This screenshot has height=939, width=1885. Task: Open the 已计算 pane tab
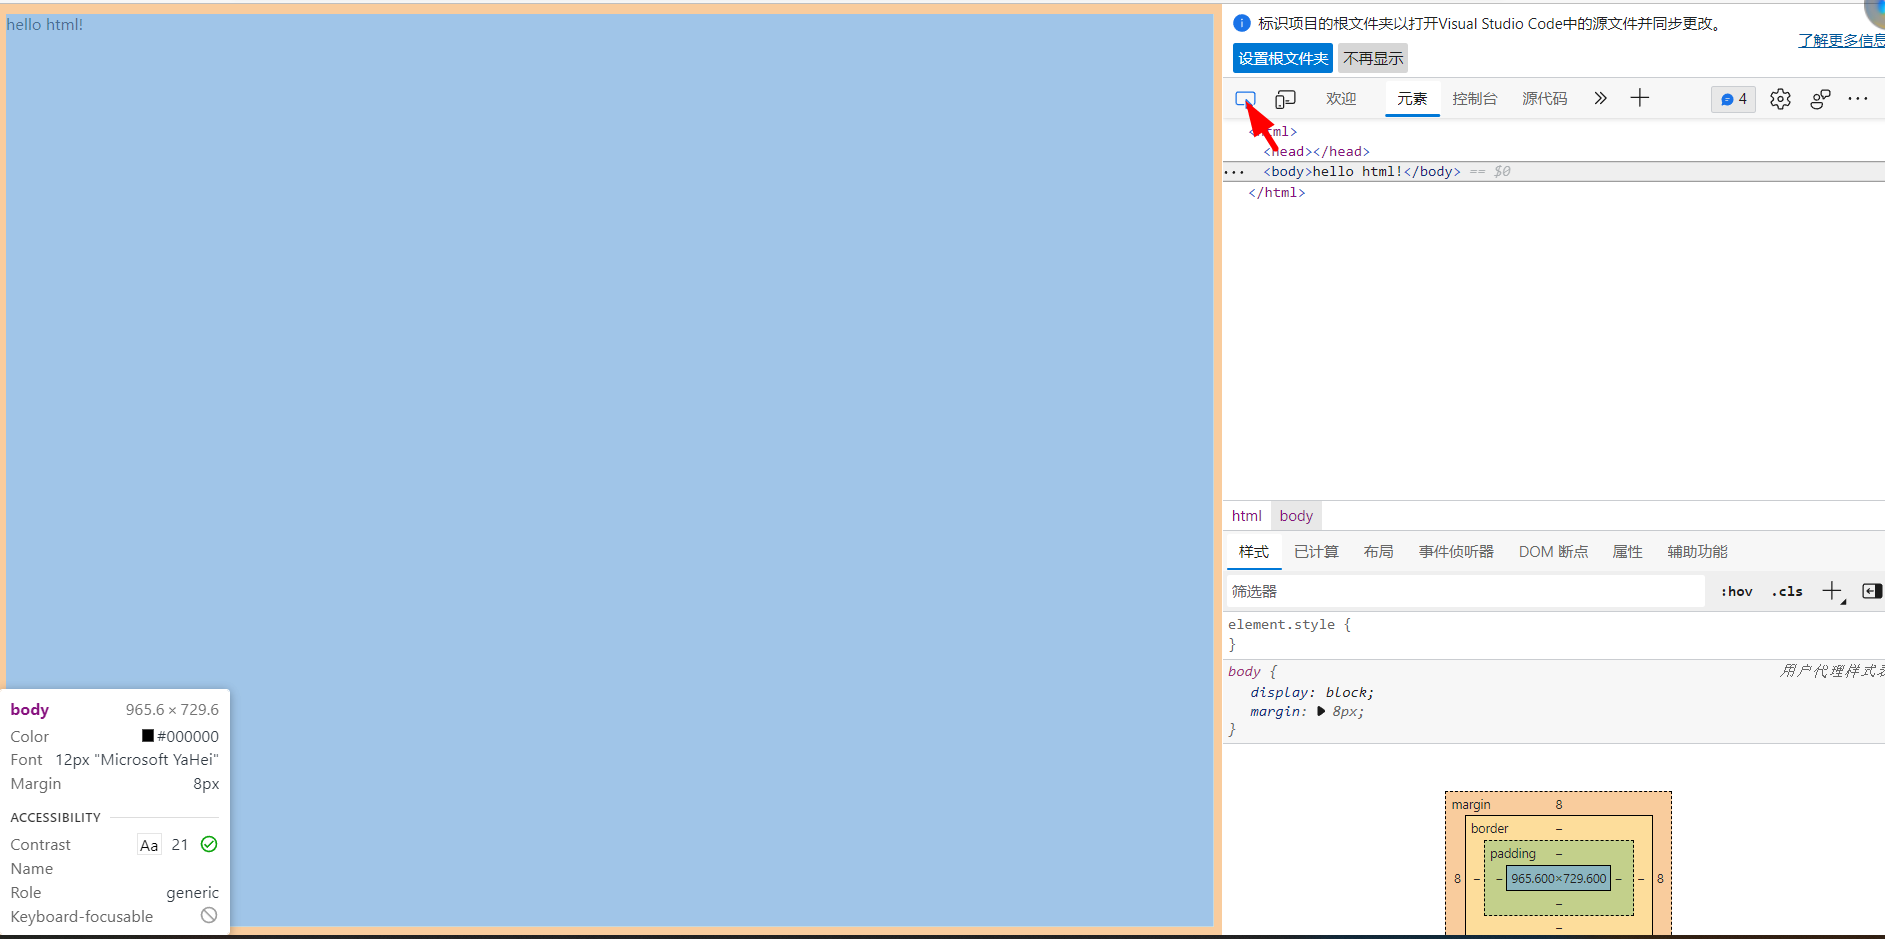1316,552
